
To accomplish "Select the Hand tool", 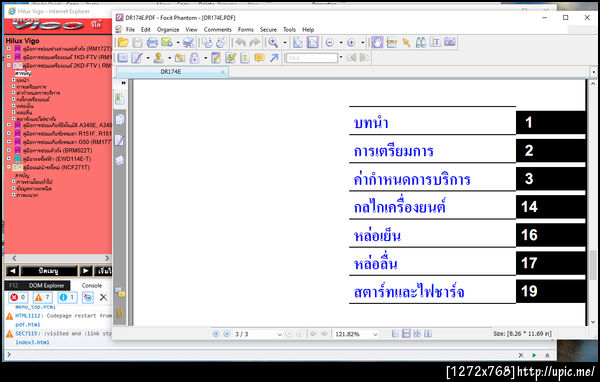I will point(377,42).
